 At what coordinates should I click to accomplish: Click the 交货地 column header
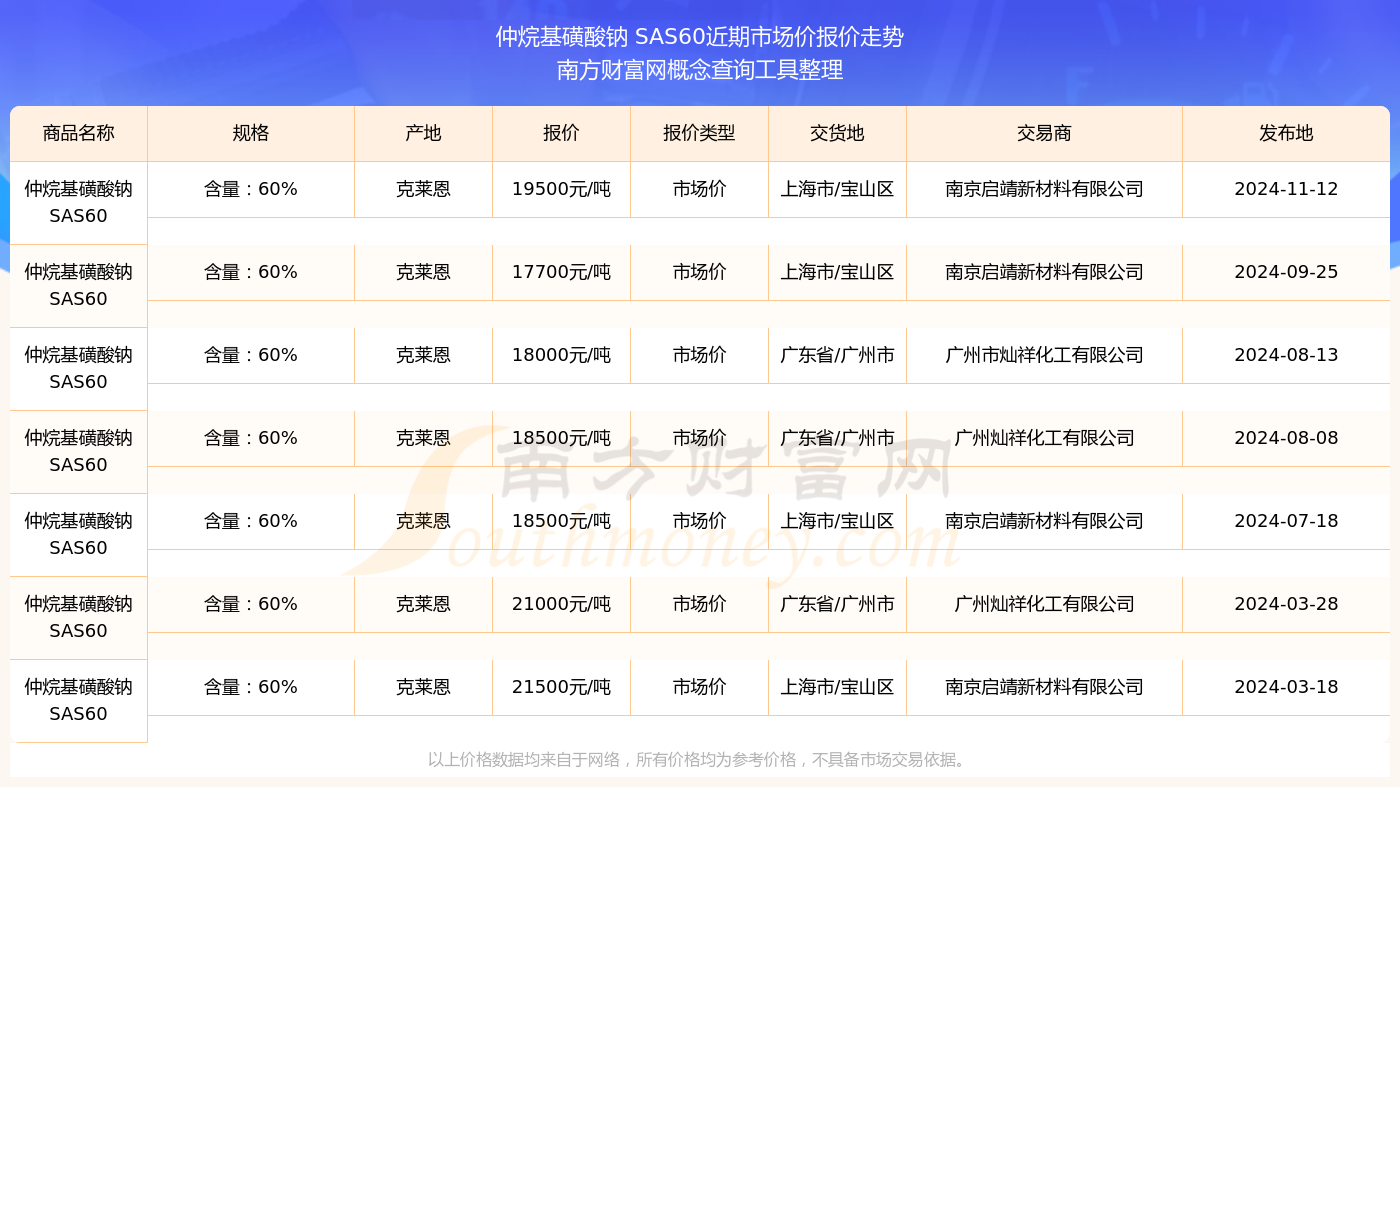(x=838, y=134)
